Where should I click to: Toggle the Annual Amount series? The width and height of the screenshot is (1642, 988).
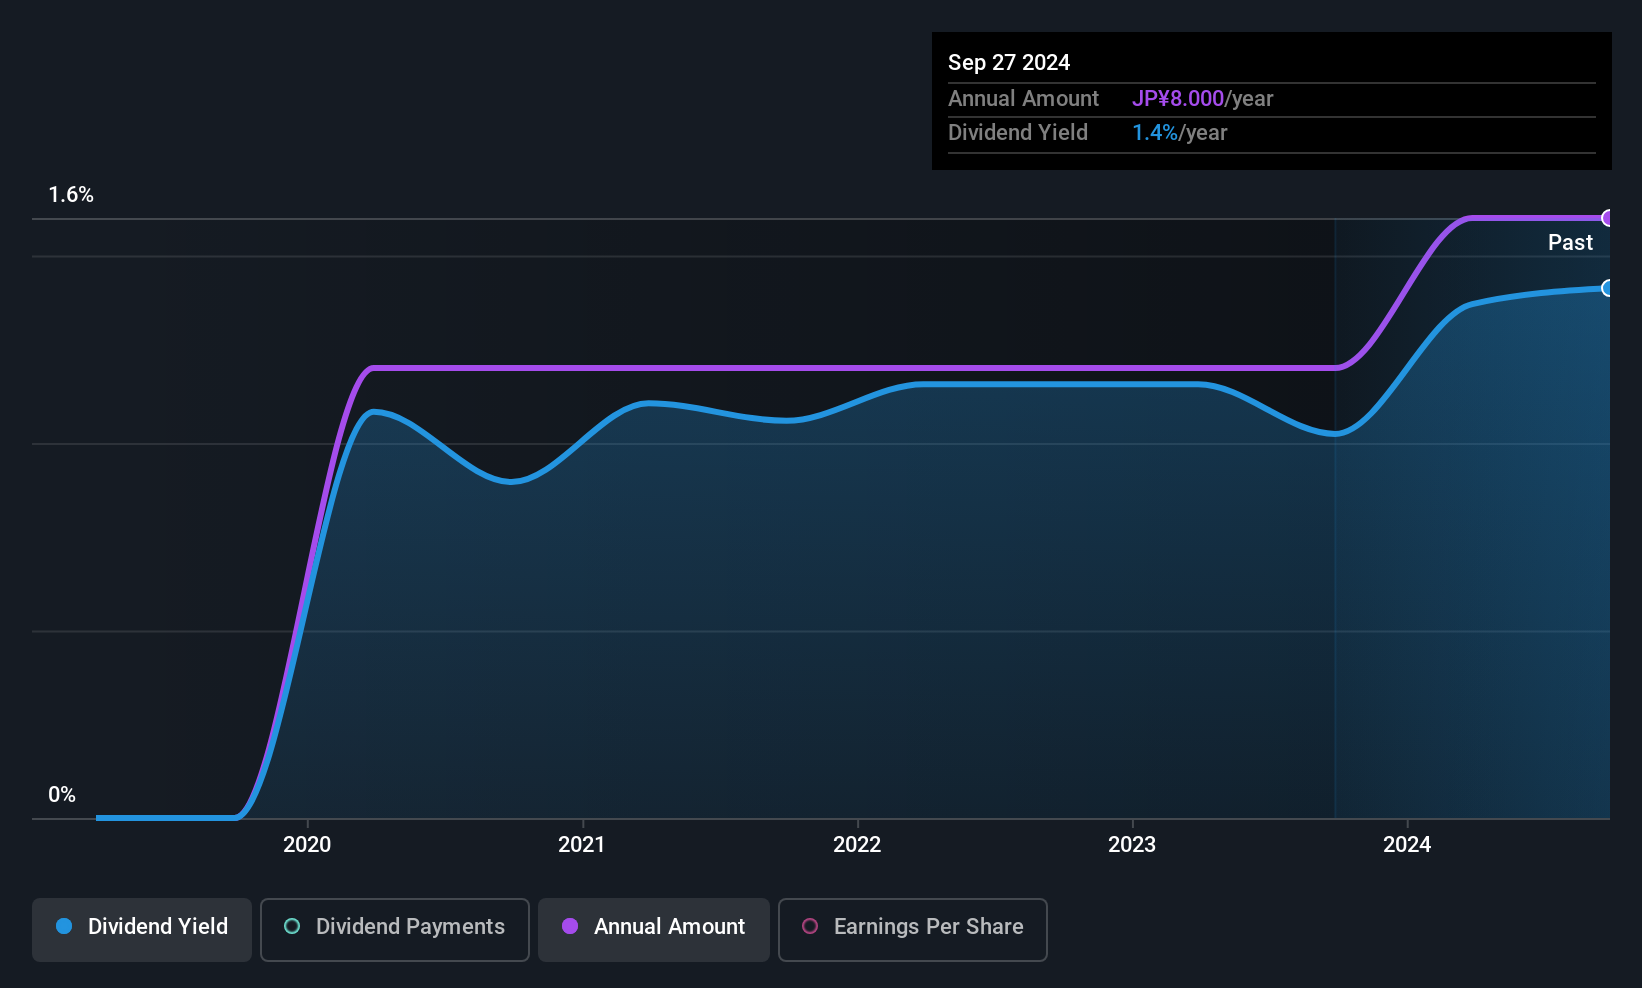tap(654, 930)
